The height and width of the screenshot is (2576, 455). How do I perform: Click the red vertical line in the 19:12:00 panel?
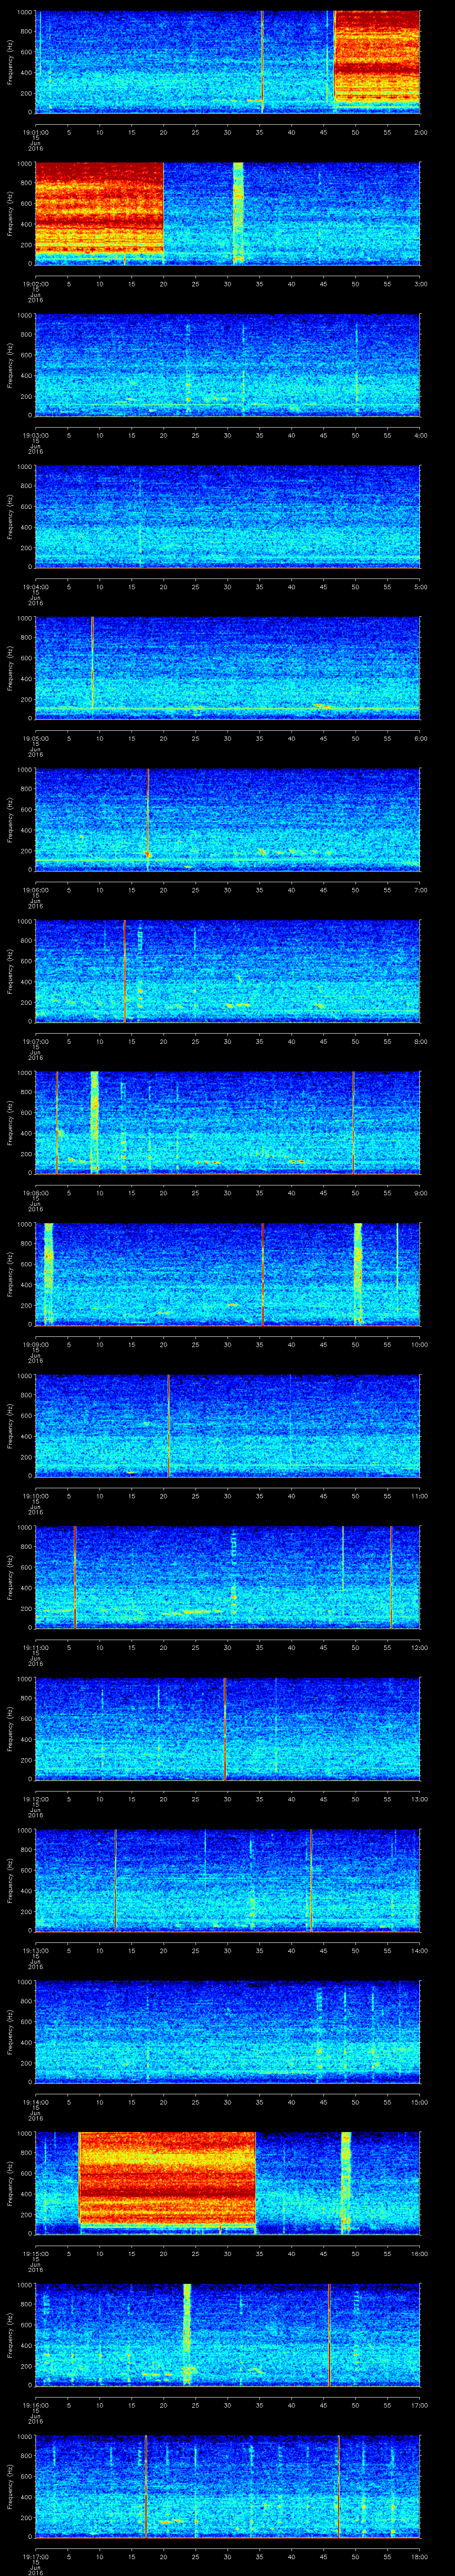tap(225, 1728)
